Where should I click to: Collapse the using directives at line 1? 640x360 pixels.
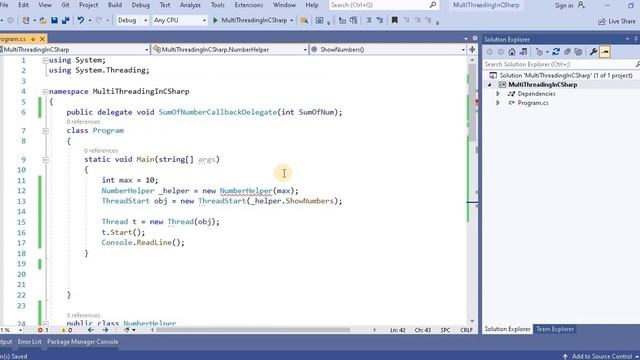pyautogui.click(x=45, y=60)
